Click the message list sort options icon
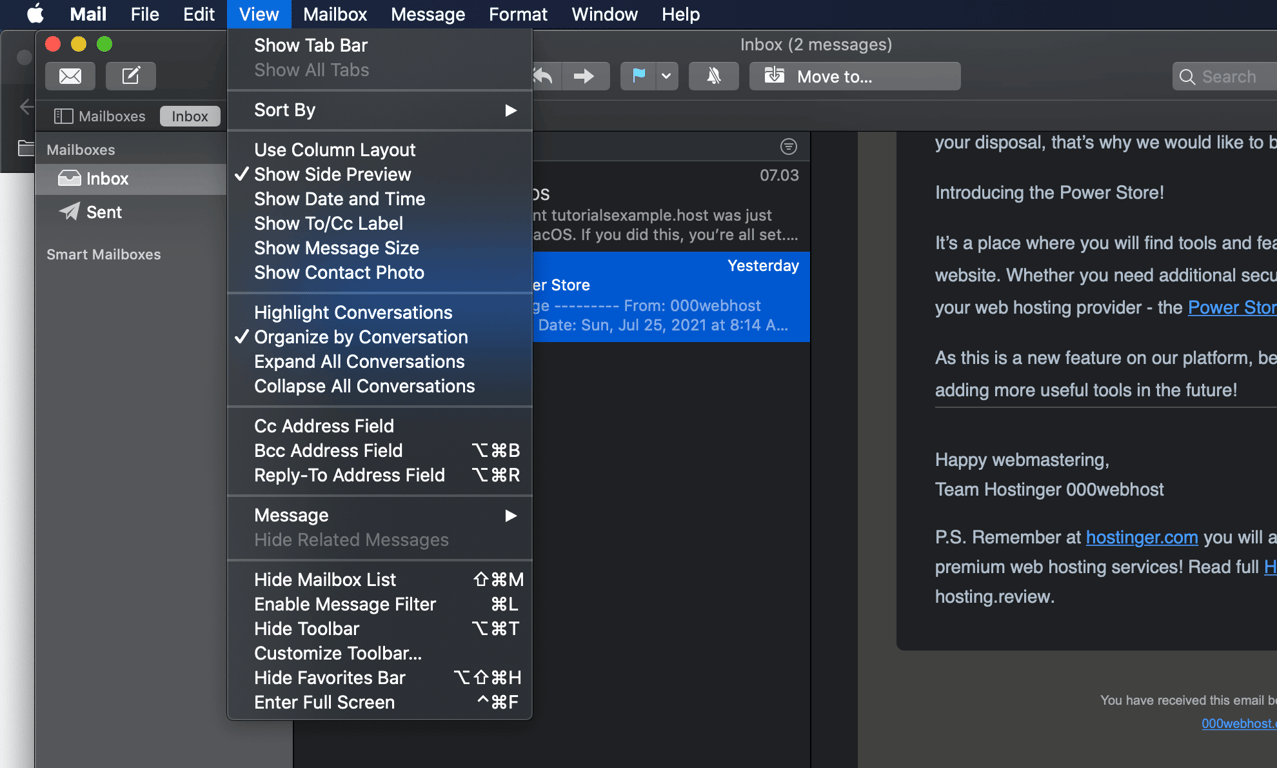Viewport: 1277px width, 768px height. pyautogui.click(x=788, y=146)
